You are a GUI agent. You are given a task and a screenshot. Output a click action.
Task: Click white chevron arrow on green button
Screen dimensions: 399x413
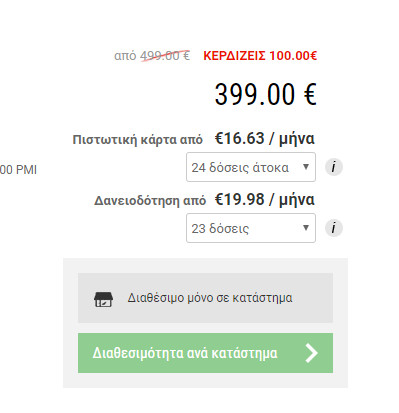[312, 353]
